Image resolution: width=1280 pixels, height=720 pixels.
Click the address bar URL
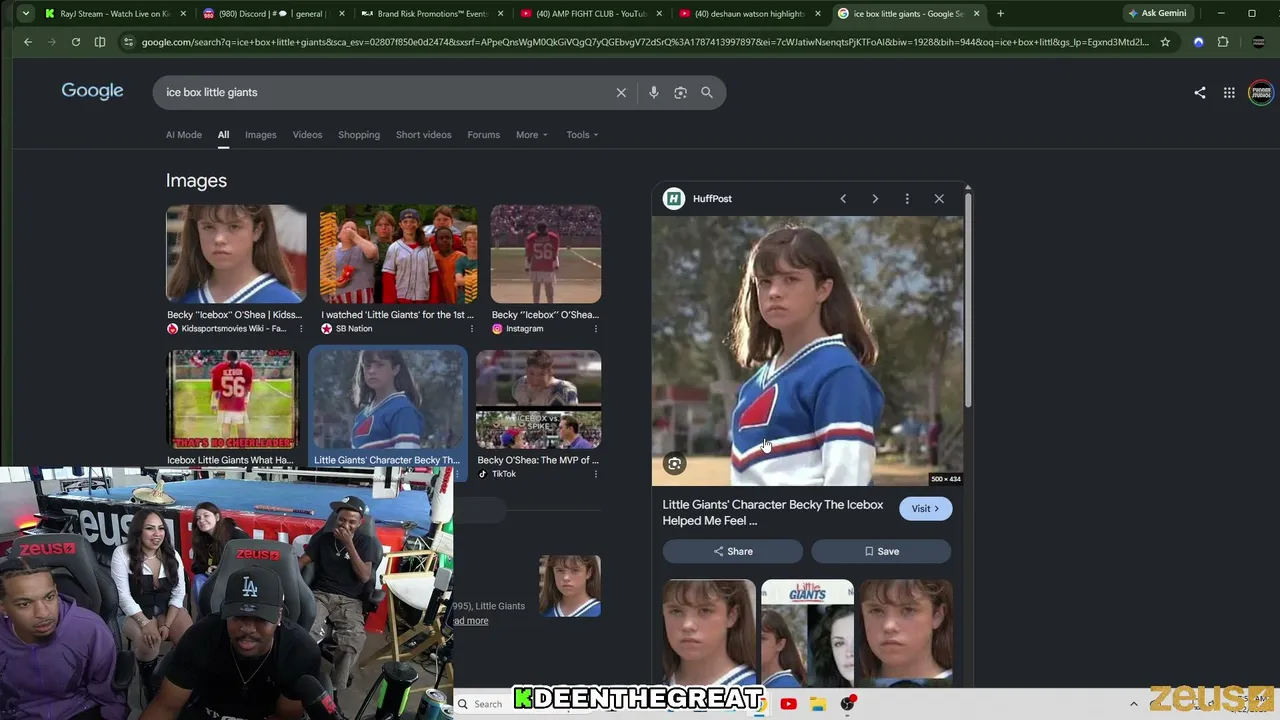[x=645, y=42]
